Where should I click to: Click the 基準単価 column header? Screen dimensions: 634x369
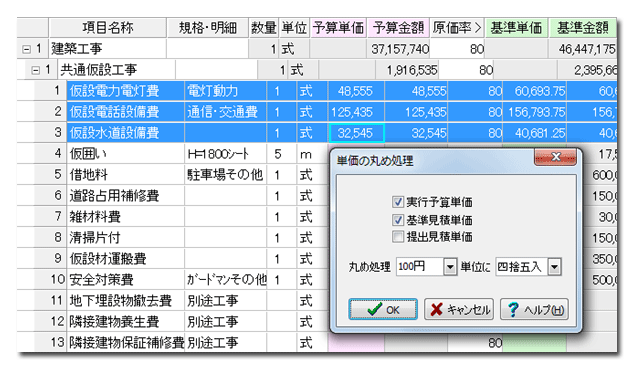click(516, 27)
